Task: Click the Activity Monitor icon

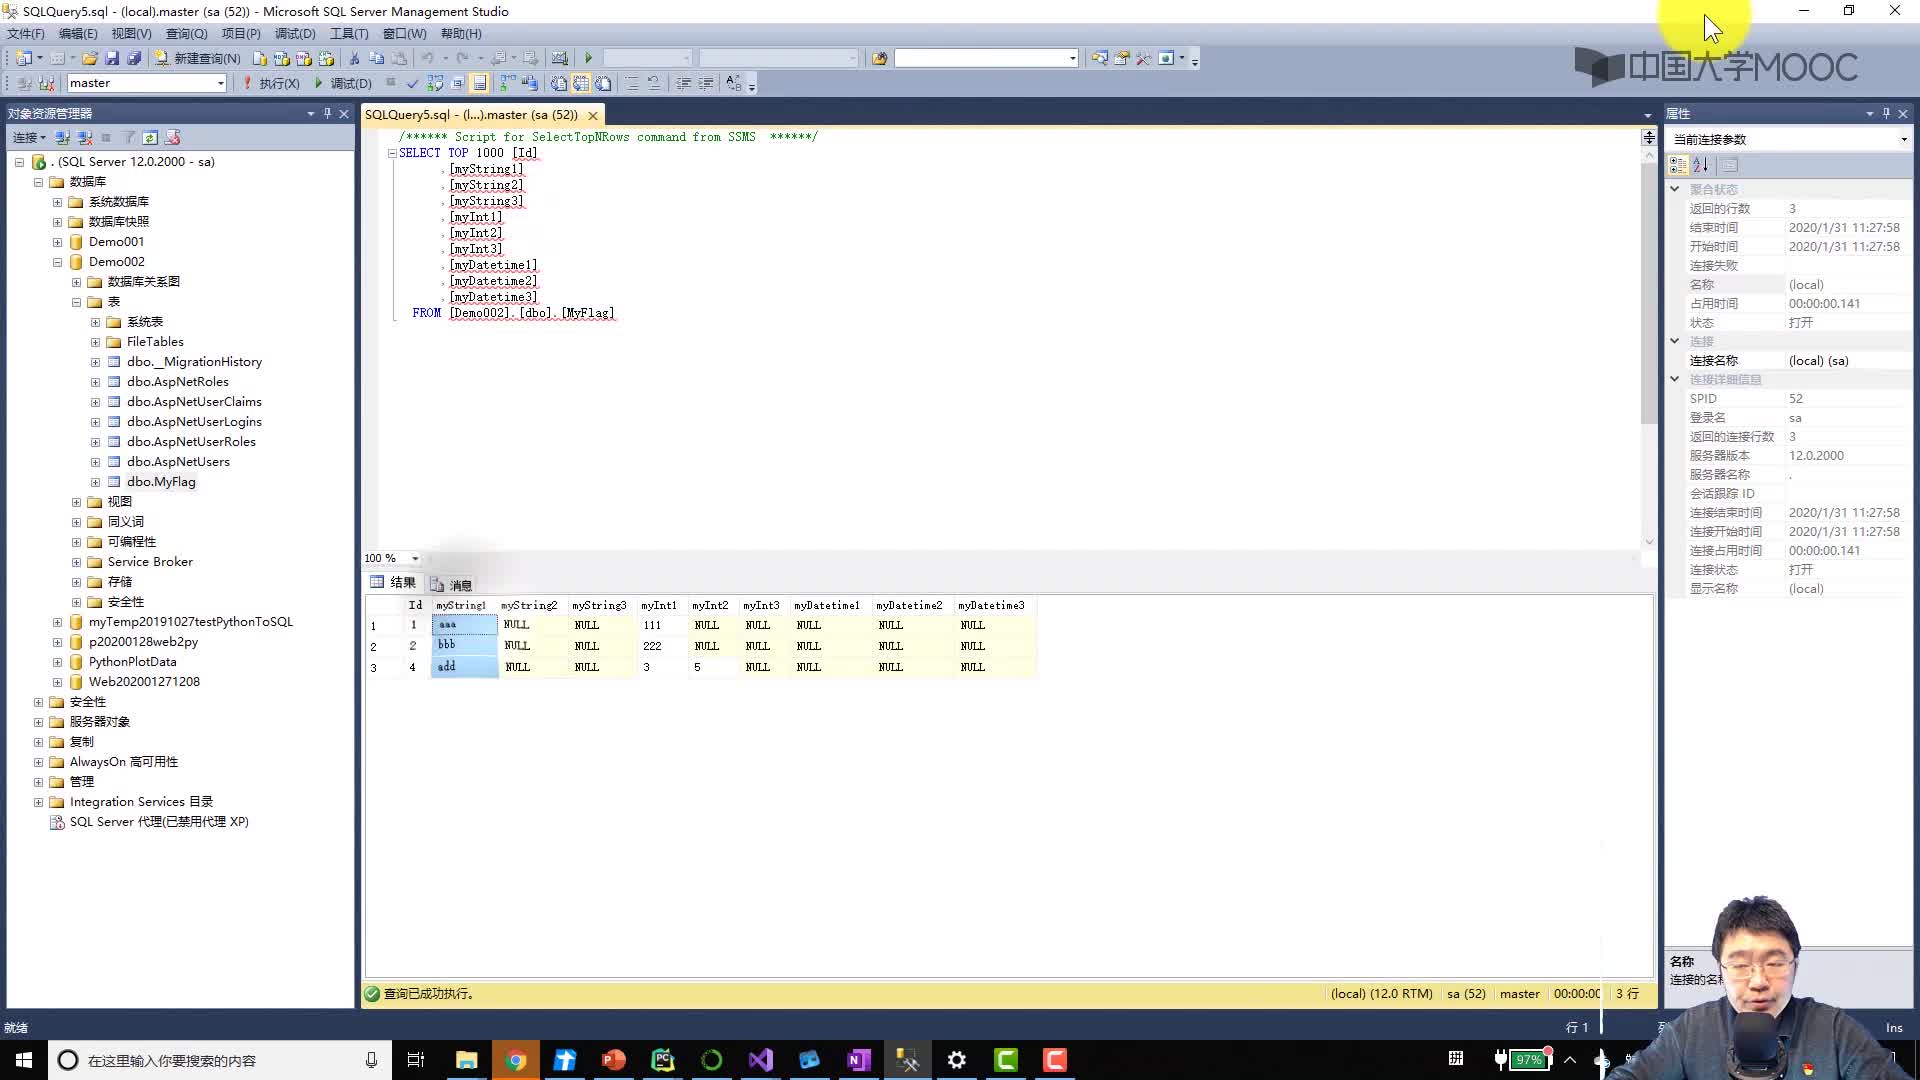Action: (x=559, y=58)
